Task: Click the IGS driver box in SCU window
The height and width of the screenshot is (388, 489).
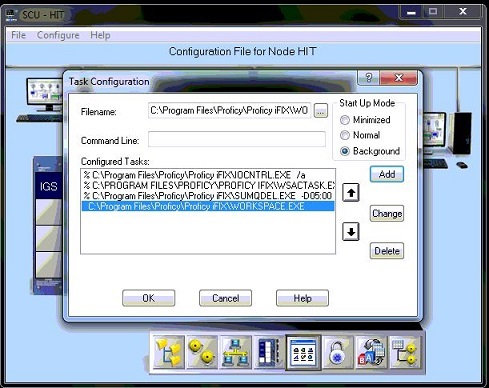Action: (x=49, y=186)
